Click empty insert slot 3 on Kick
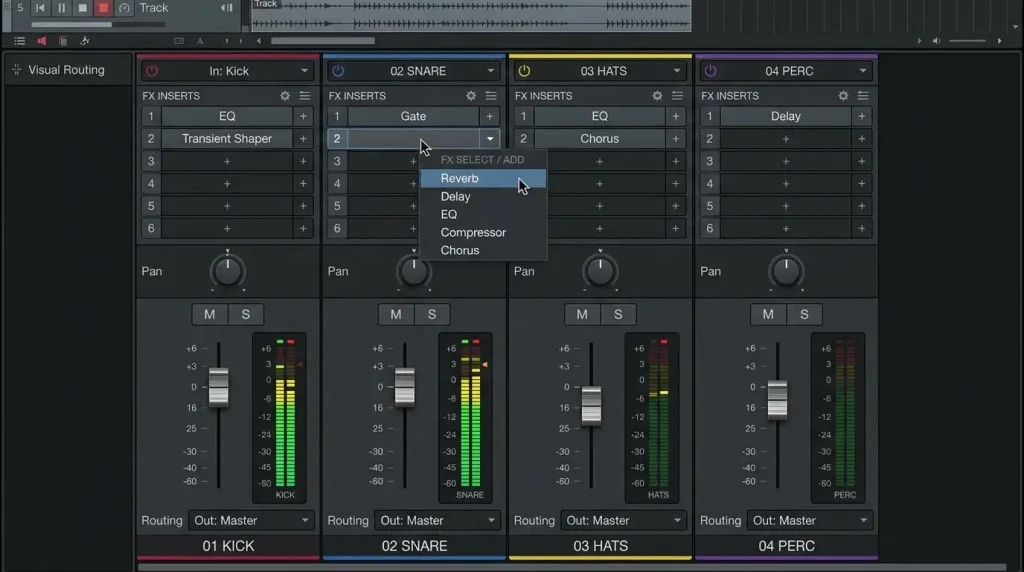This screenshot has height=572, width=1024. (227, 161)
